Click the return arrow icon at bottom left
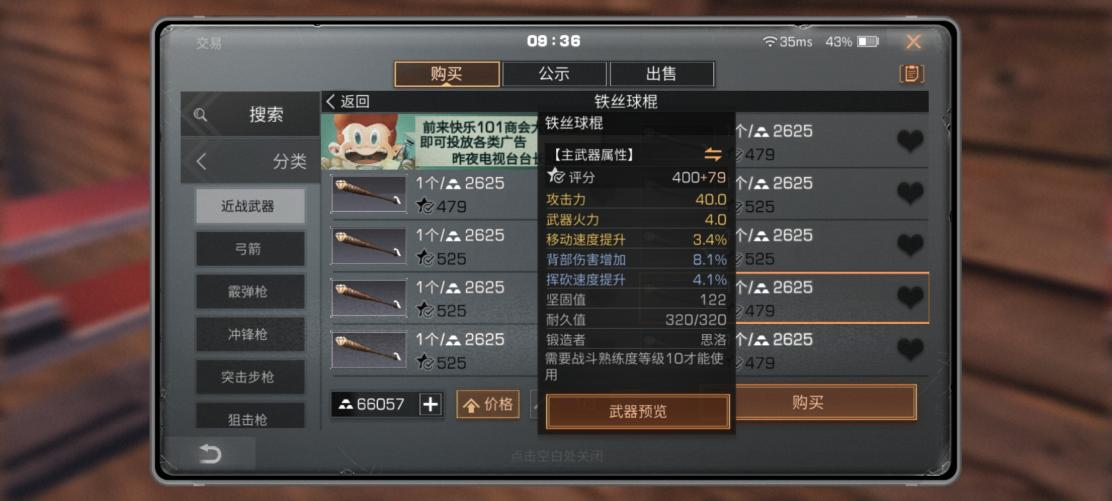 pyautogui.click(x=210, y=453)
